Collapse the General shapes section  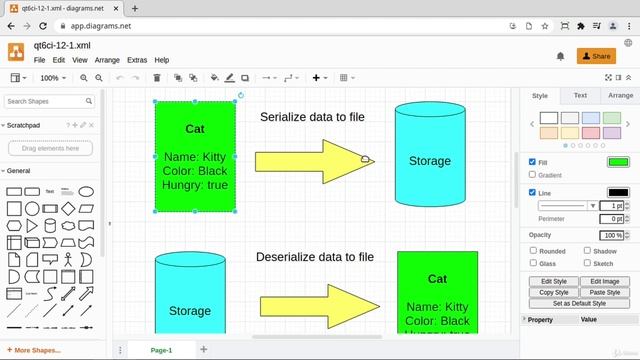point(16,171)
